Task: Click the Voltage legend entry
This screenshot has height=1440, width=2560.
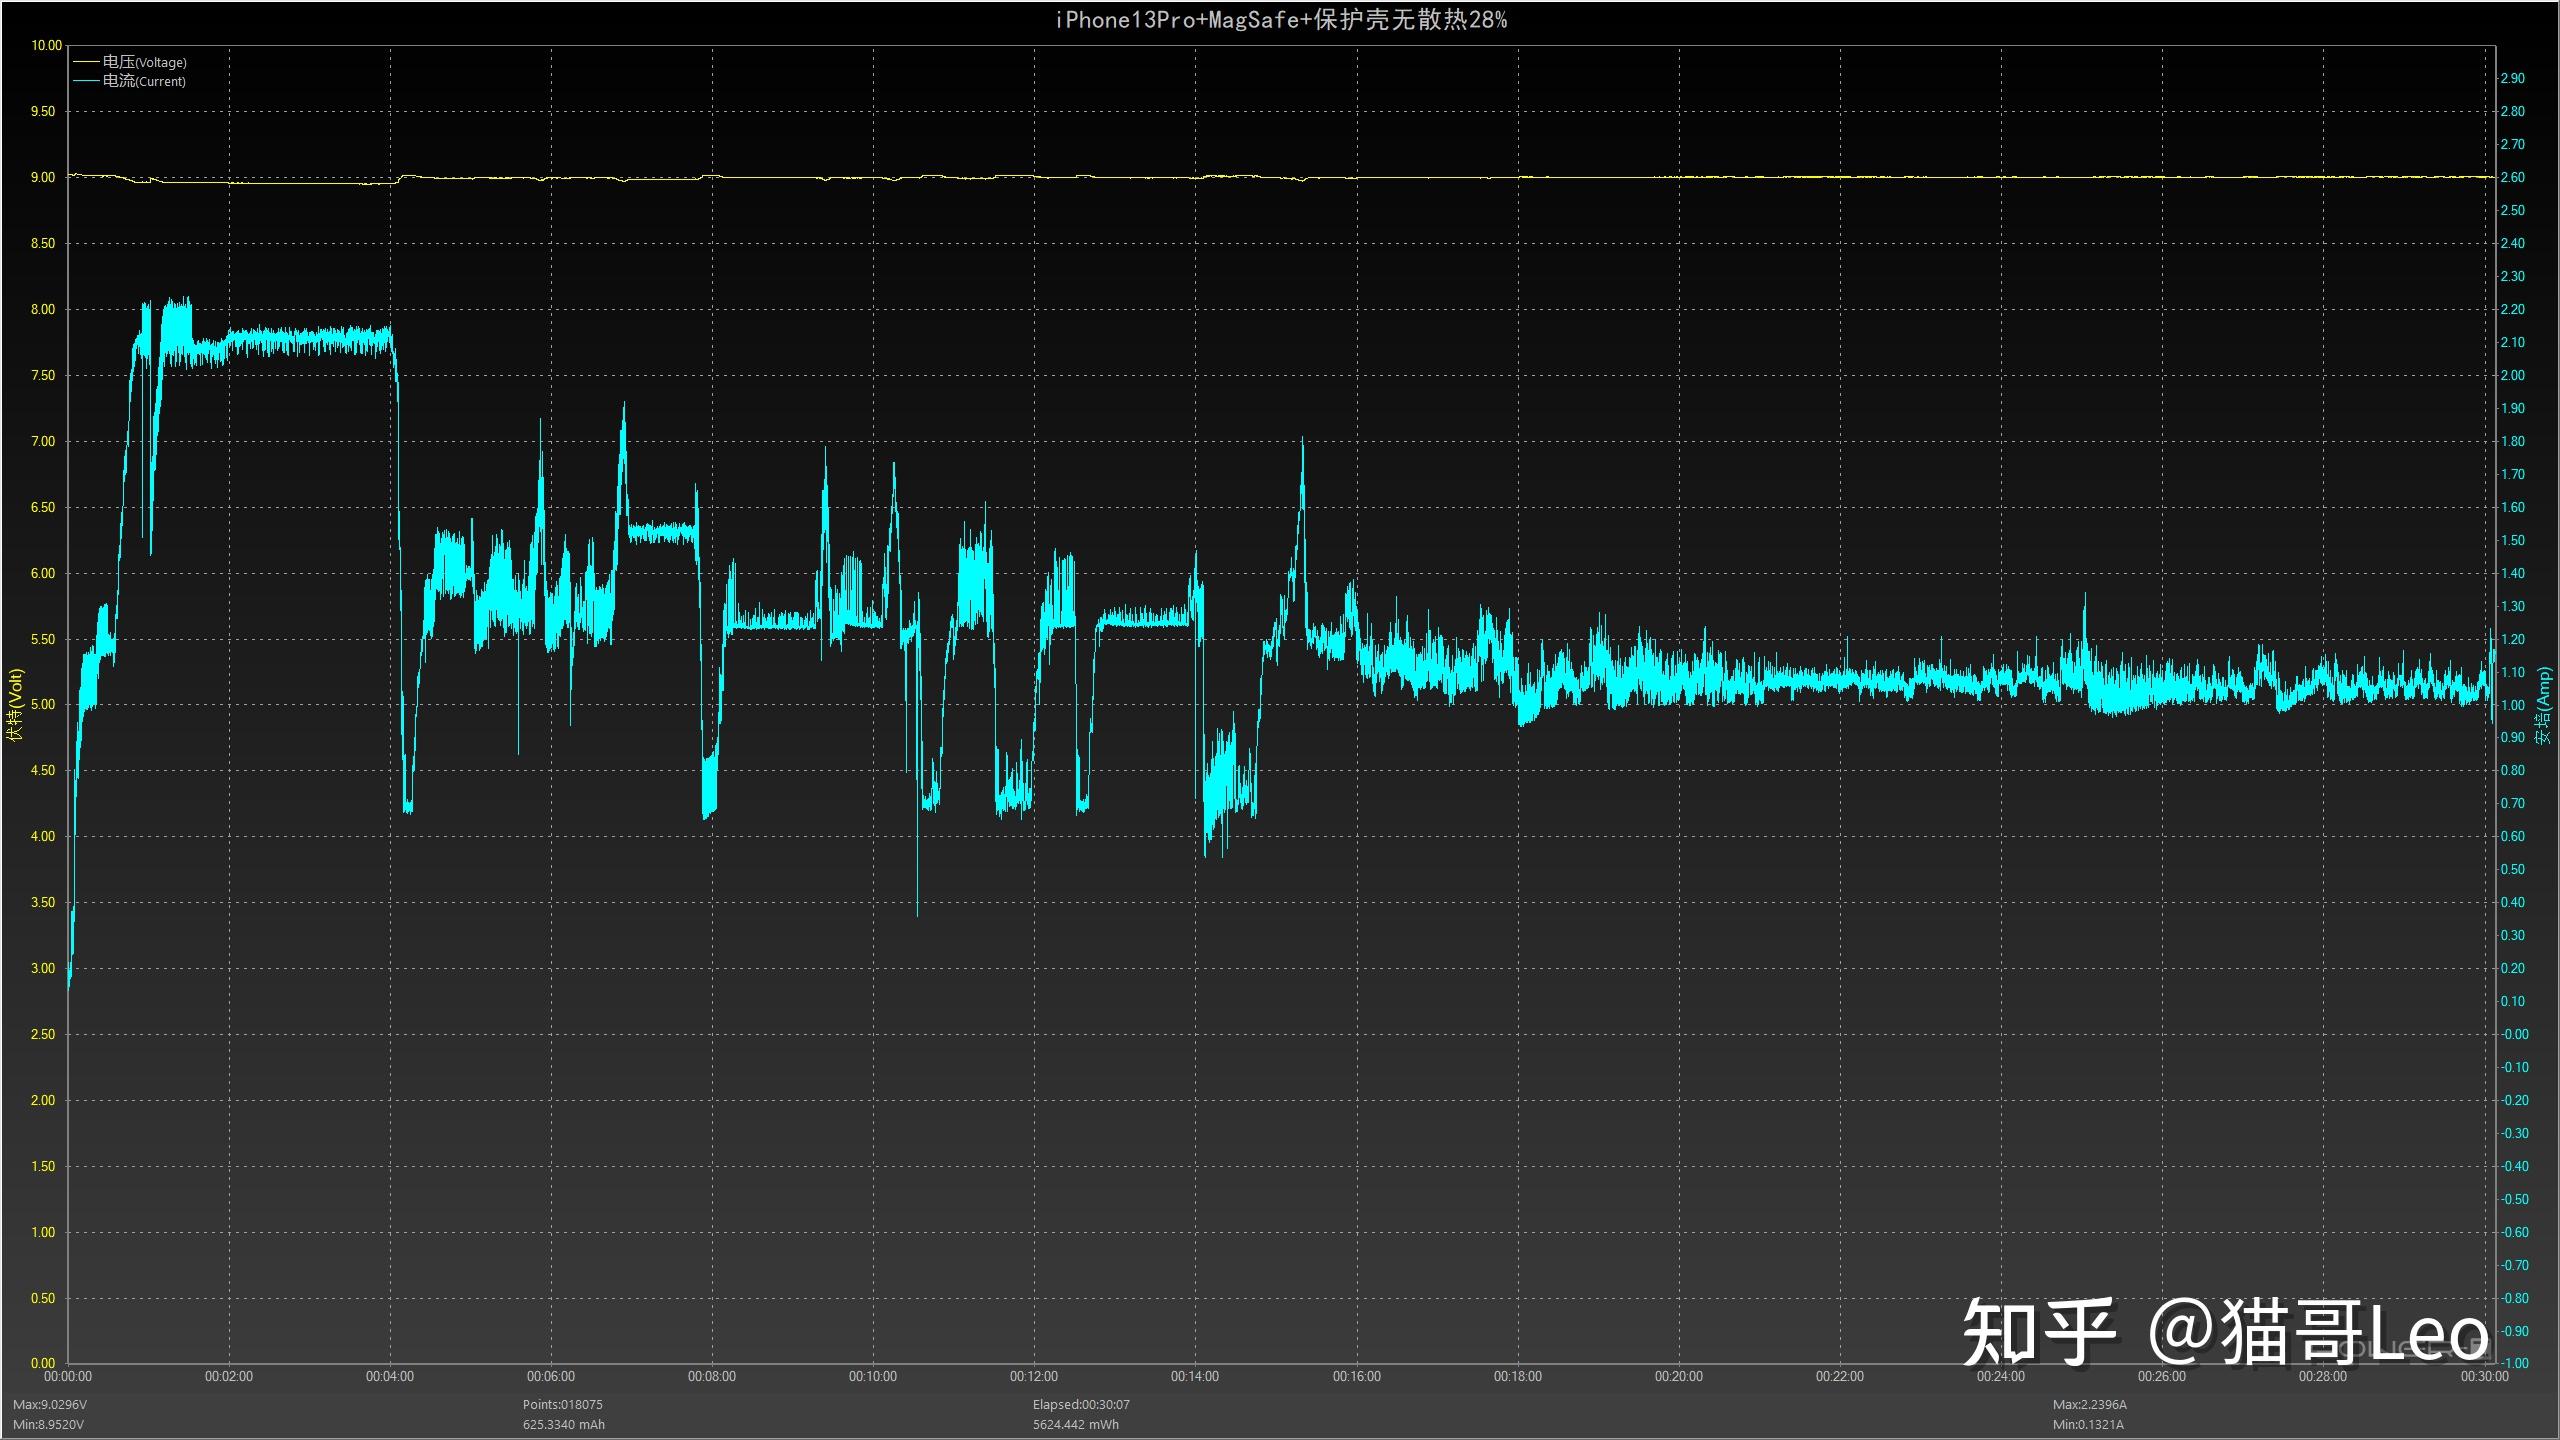Action: [144, 62]
